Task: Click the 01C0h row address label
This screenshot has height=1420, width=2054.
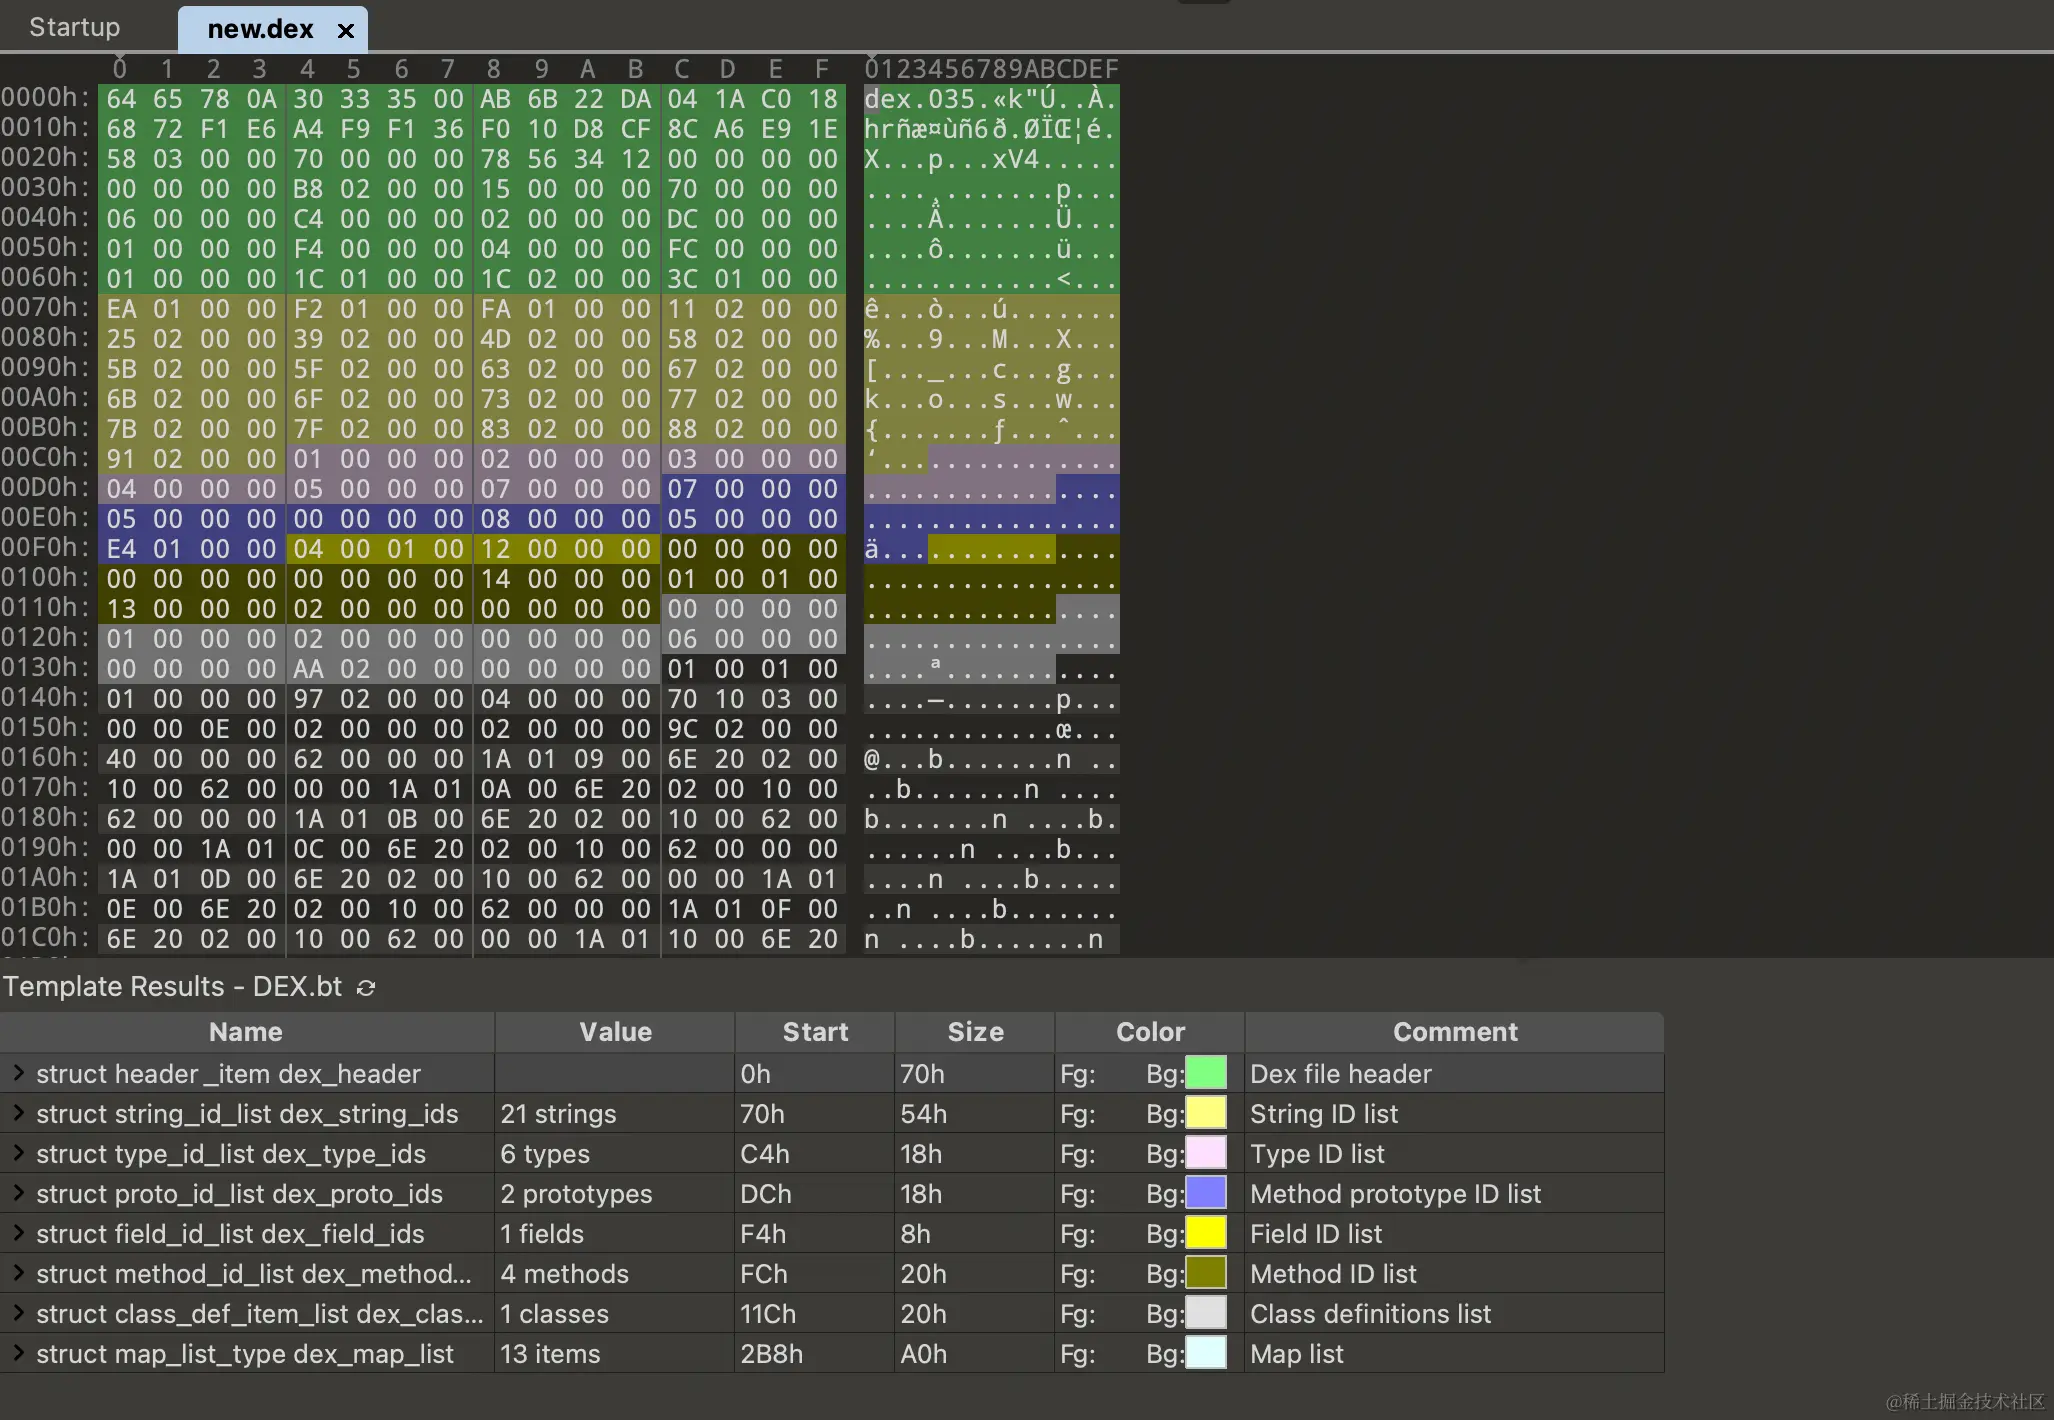Action: coord(45,937)
